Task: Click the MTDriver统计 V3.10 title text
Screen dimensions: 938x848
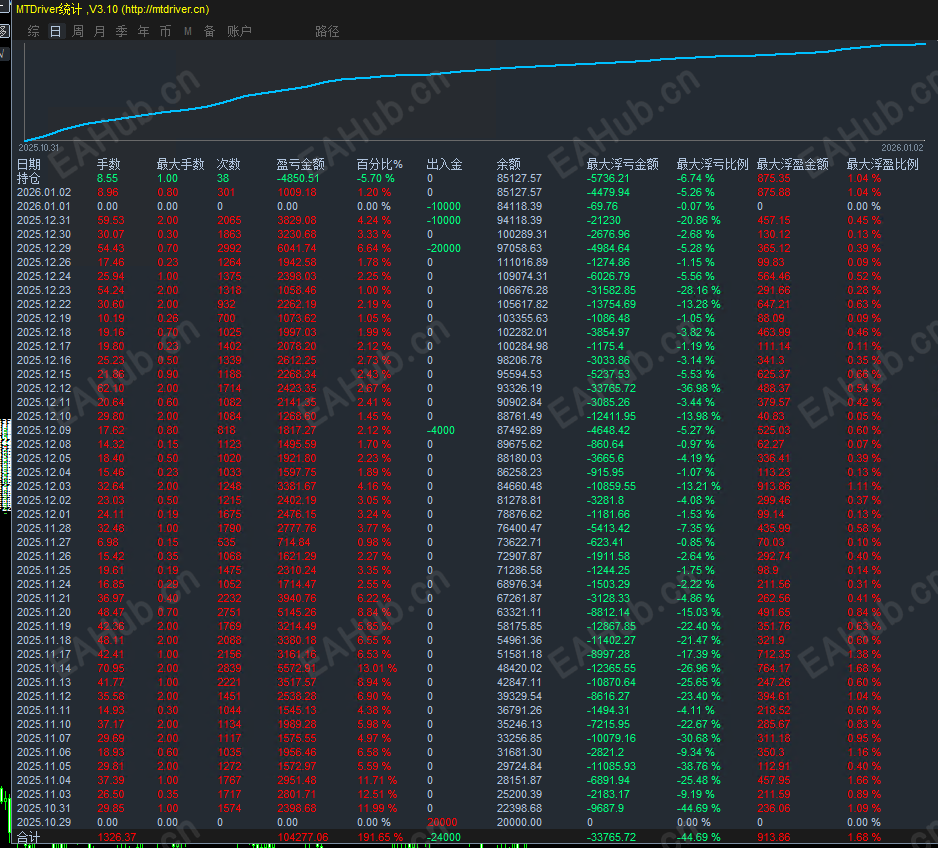Action: point(112,9)
